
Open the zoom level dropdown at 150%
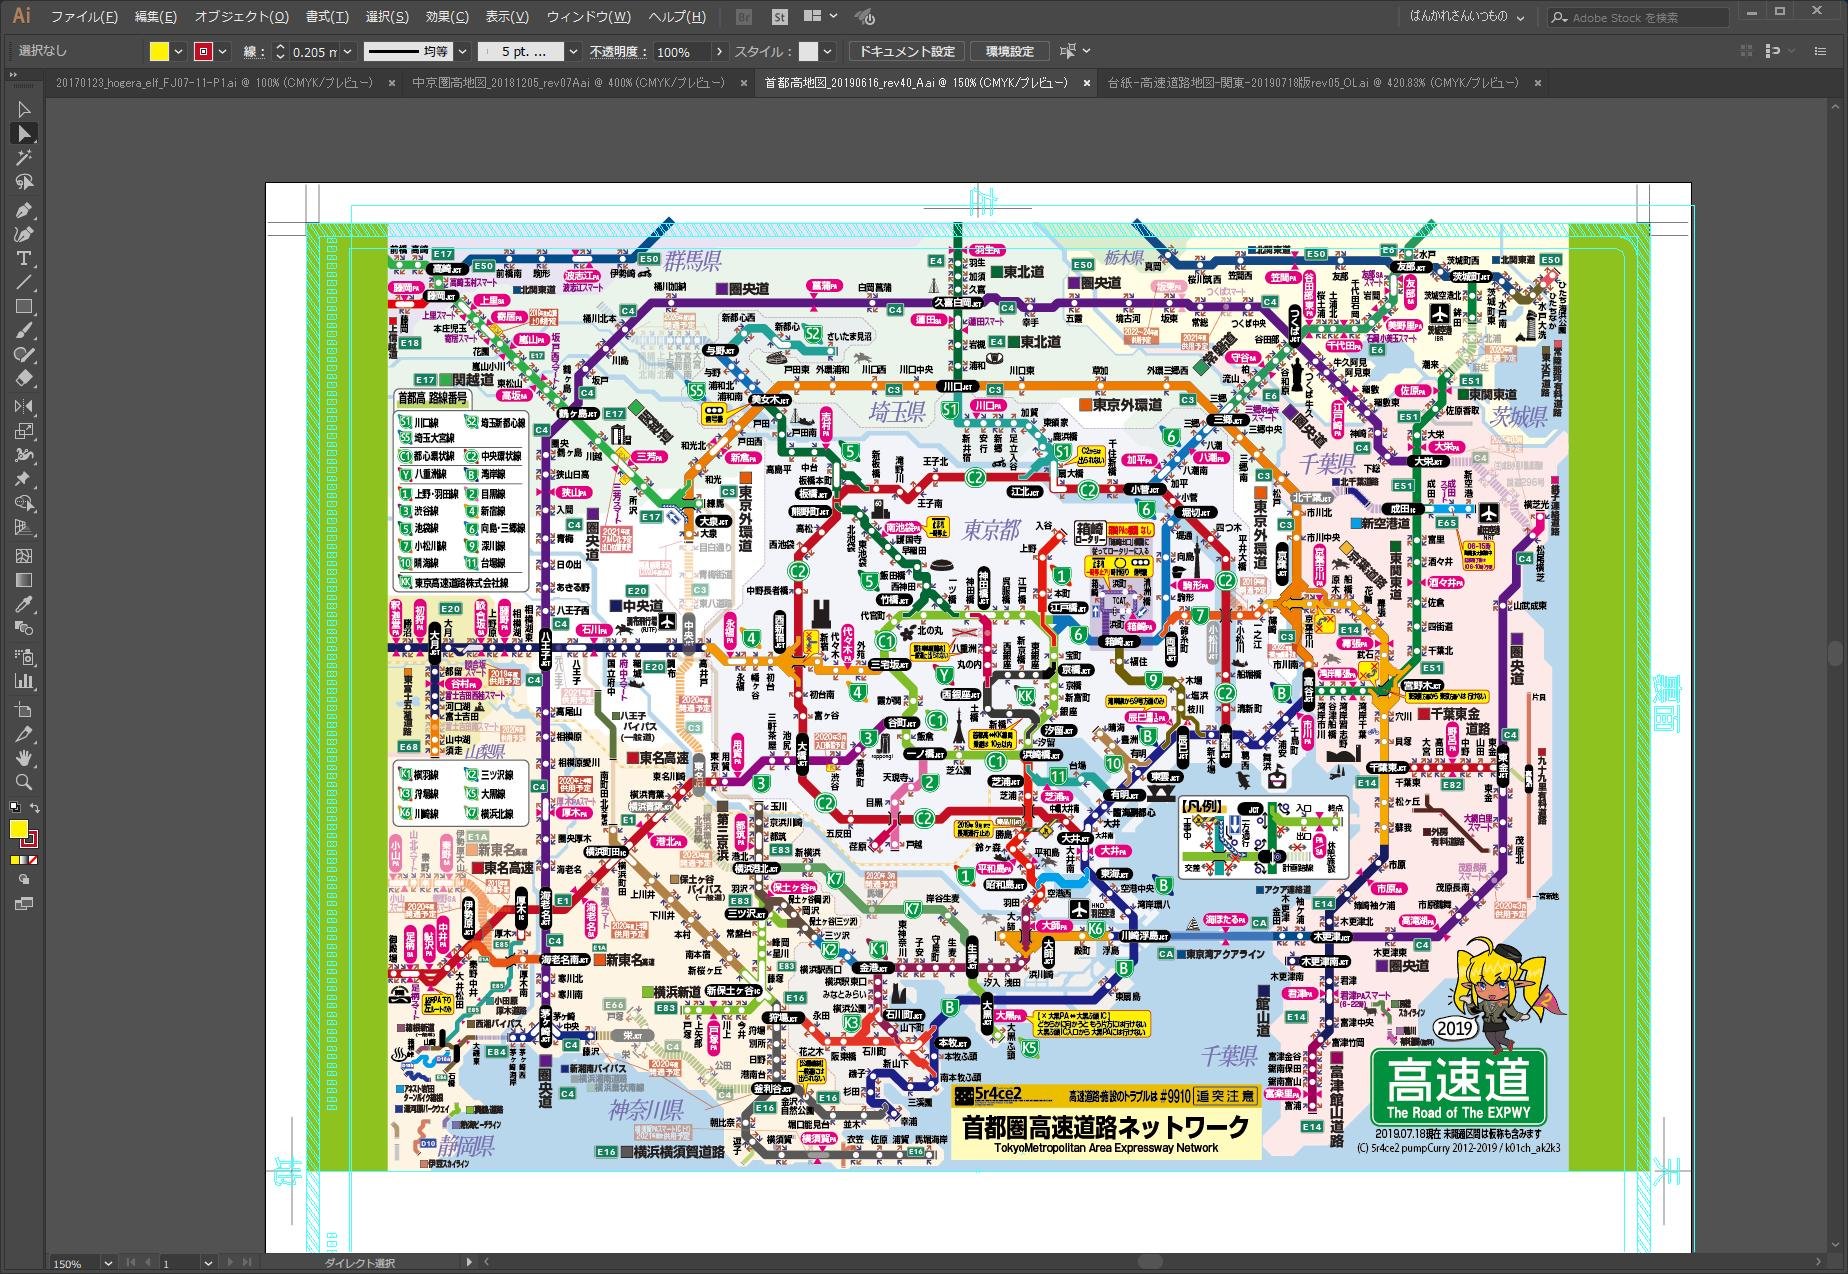point(108,1263)
